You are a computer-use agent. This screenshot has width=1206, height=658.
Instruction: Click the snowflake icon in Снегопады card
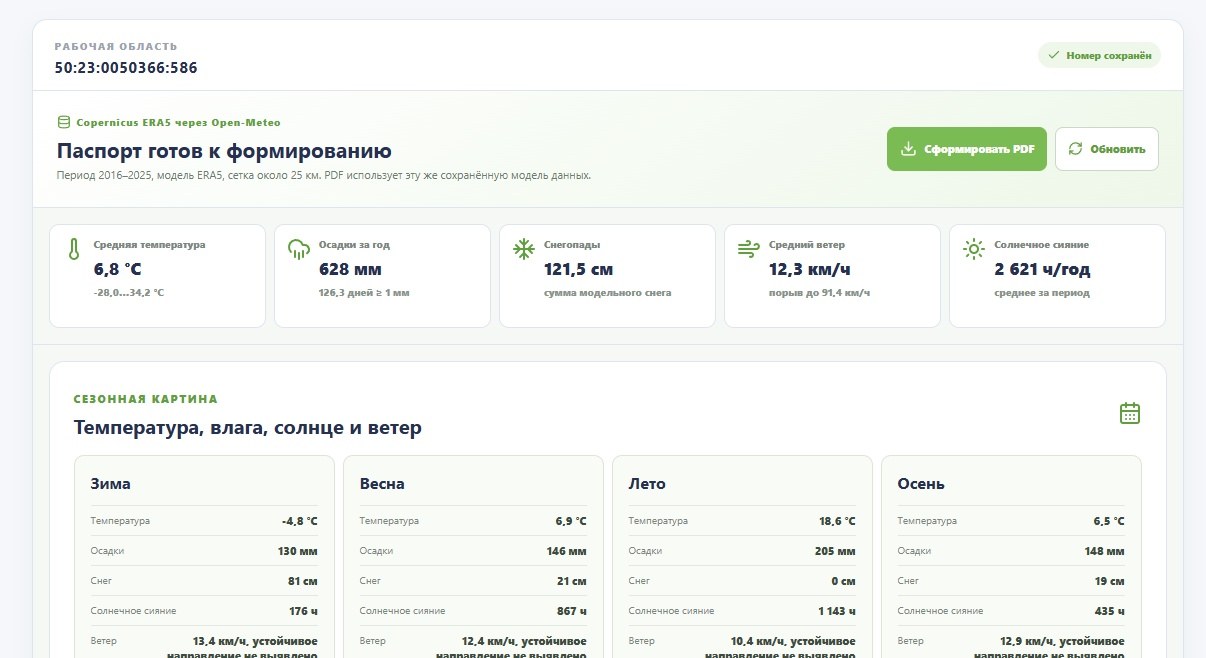point(523,250)
